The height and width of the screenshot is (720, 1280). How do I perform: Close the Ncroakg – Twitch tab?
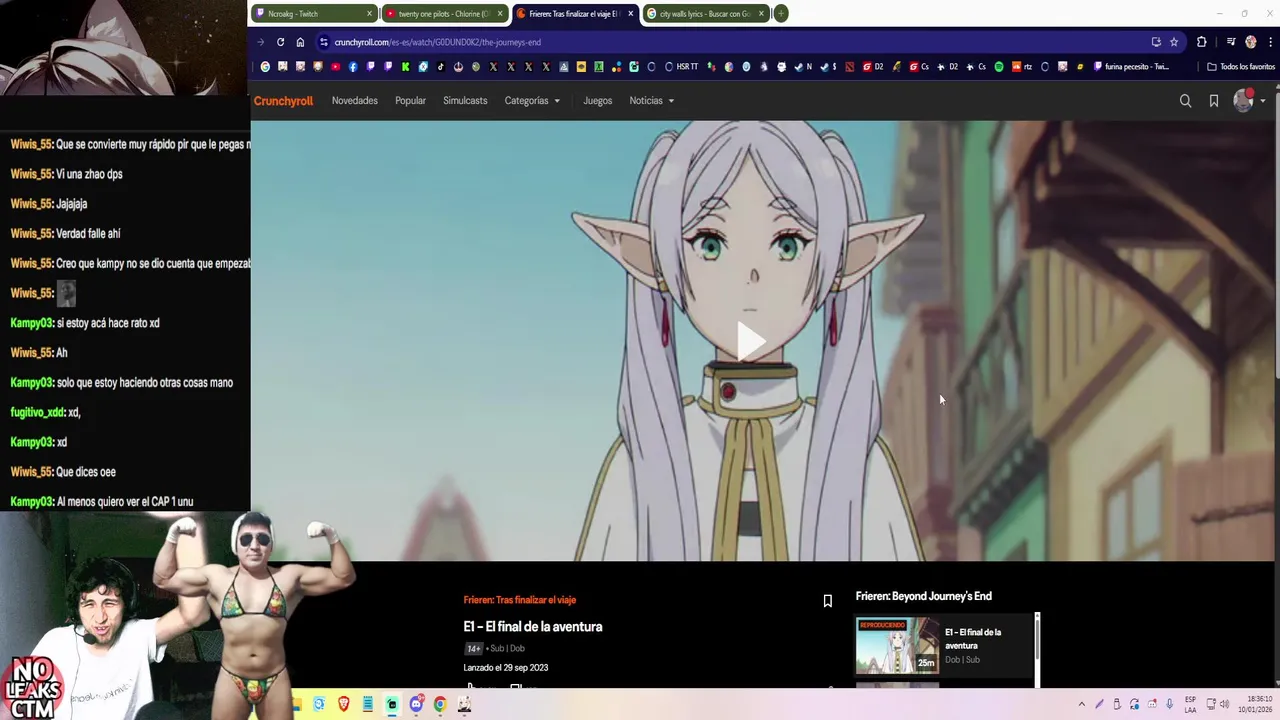369,14
